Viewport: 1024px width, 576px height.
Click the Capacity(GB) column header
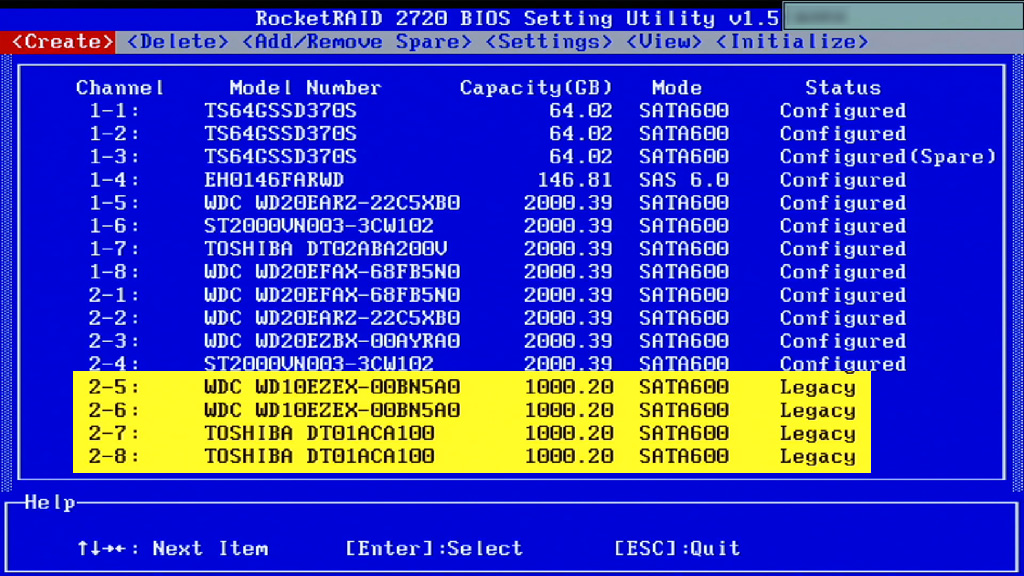(x=536, y=88)
